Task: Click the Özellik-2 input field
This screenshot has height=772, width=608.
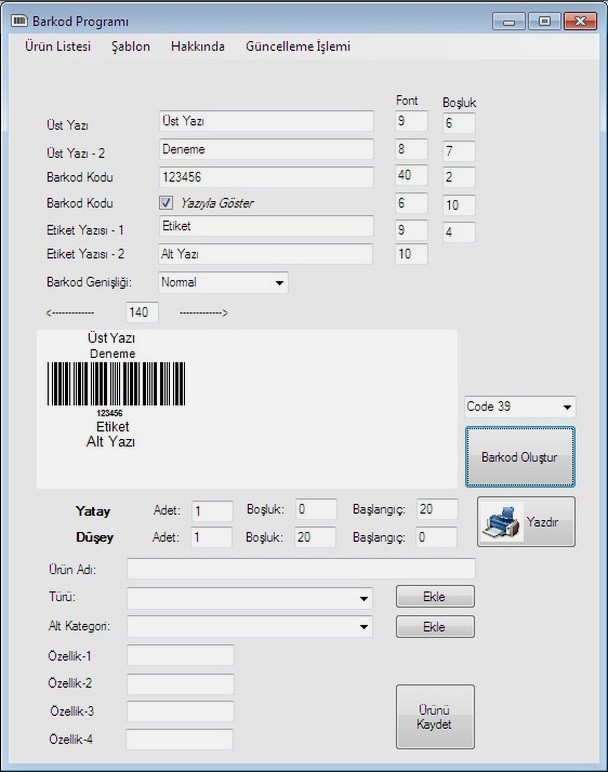Action: click(180, 684)
